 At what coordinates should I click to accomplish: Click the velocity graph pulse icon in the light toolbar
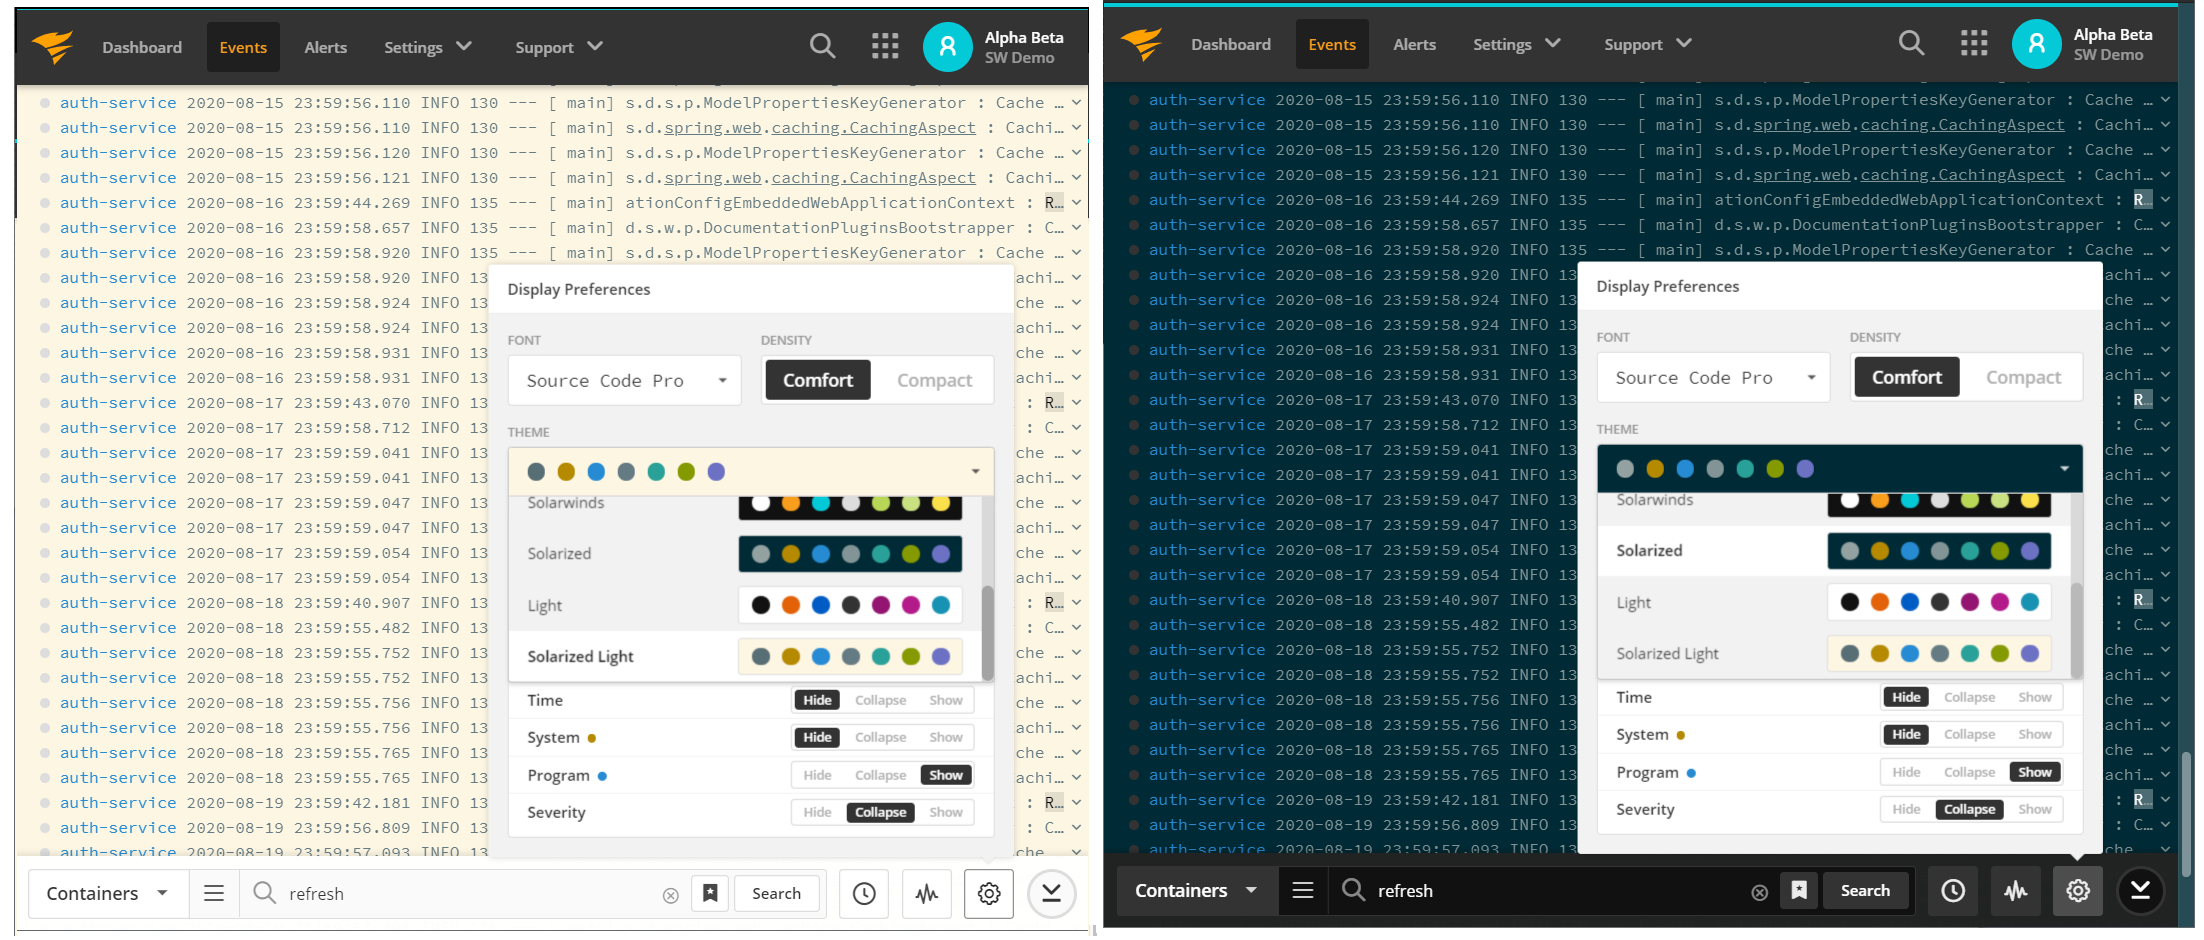click(927, 893)
